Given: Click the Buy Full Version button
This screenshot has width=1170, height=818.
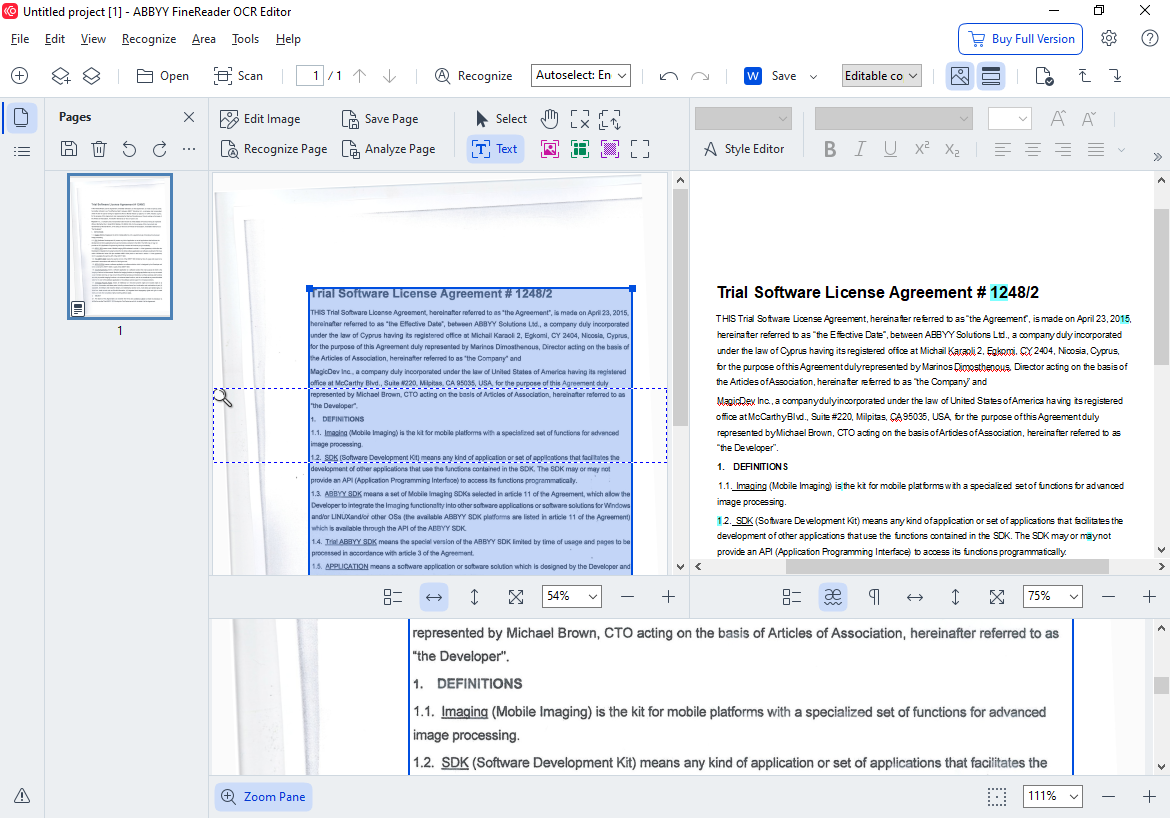Looking at the screenshot, I should [x=1020, y=39].
